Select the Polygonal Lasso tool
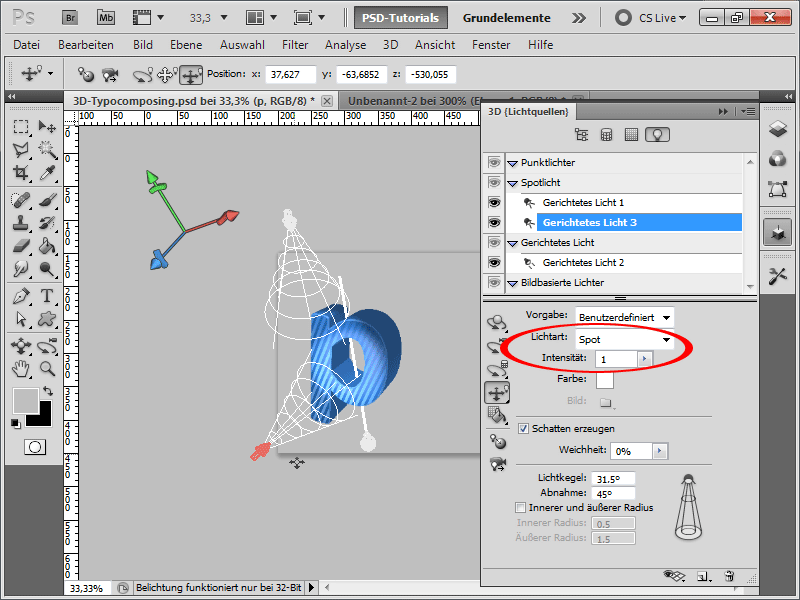Image resolution: width=800 pixels, height=600 pixels. [x=20, y=149]
